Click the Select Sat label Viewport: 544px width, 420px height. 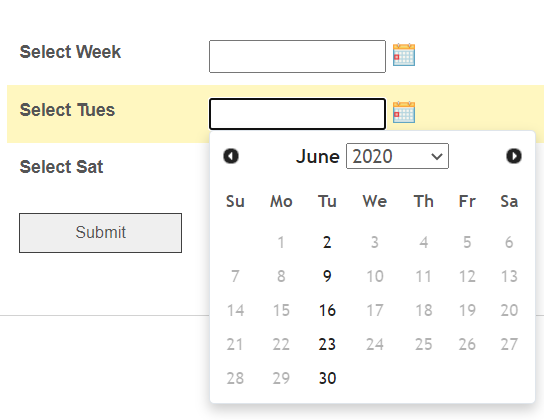pyautogui.click(x=61, y=167)
